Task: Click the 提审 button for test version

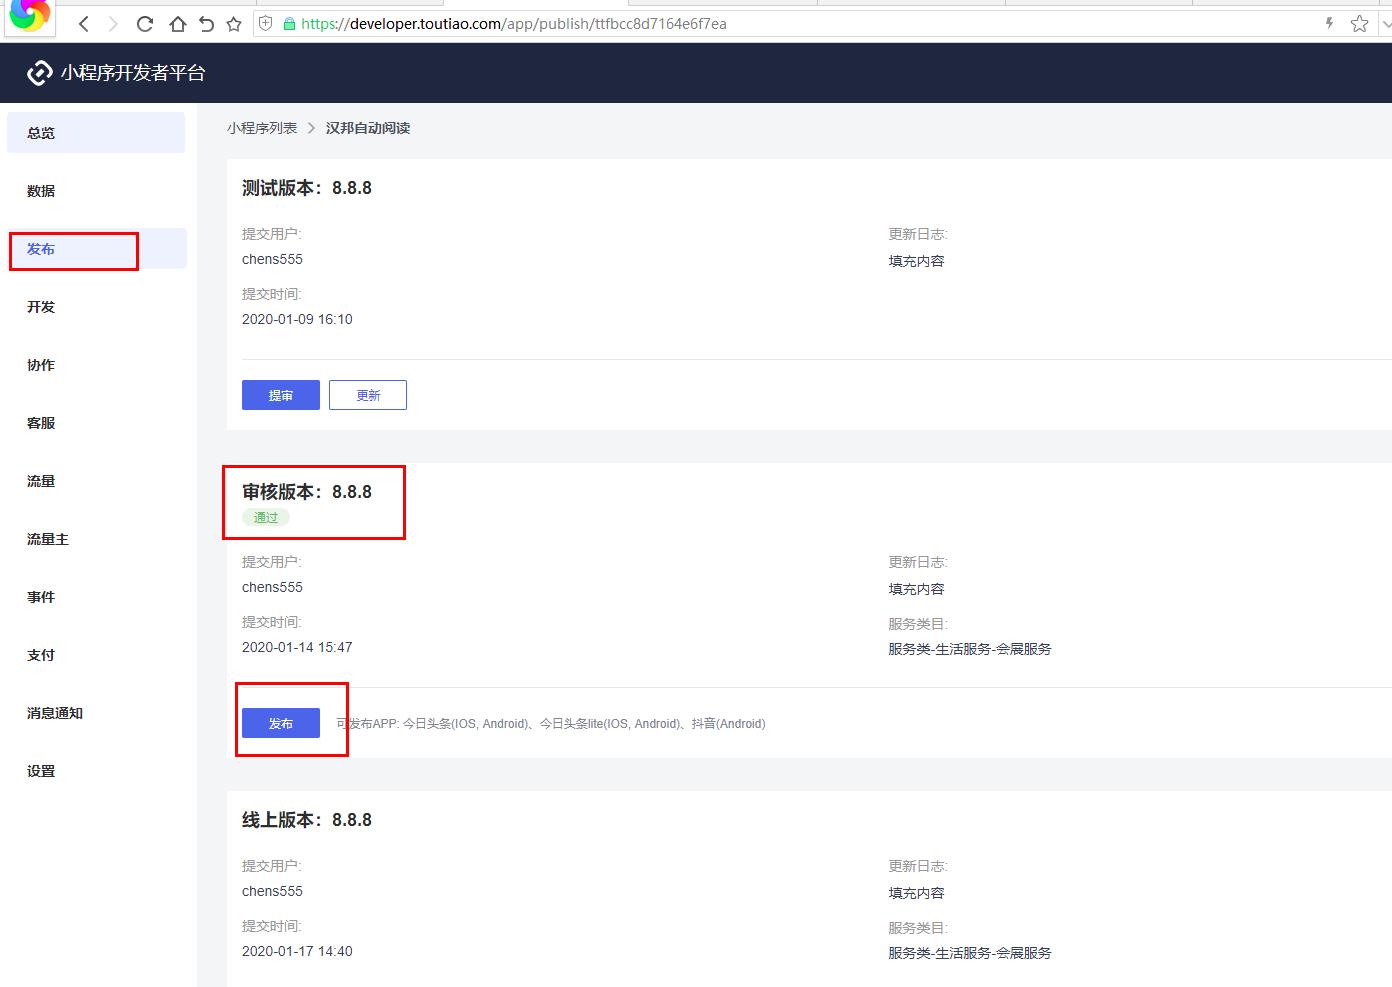Action: [281, 395]
